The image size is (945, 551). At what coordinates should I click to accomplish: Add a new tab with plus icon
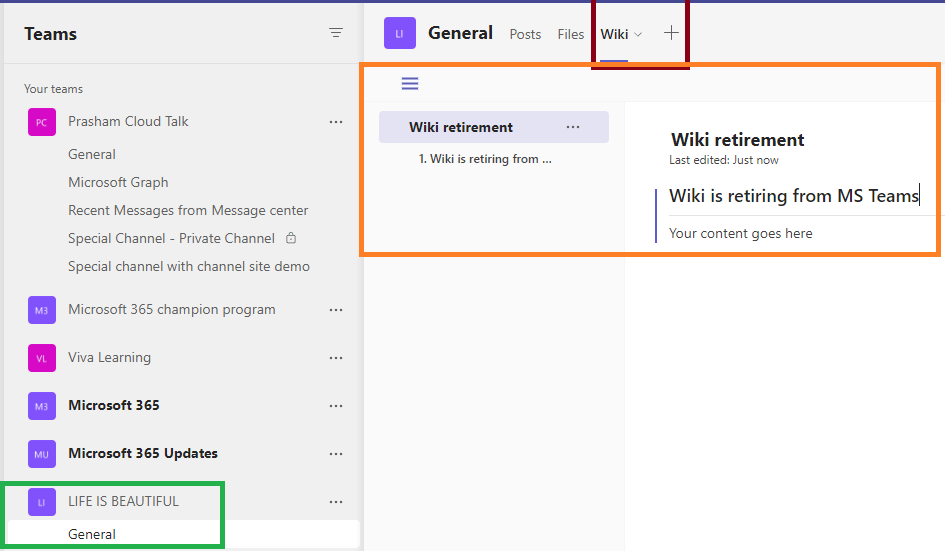(671, 33)
